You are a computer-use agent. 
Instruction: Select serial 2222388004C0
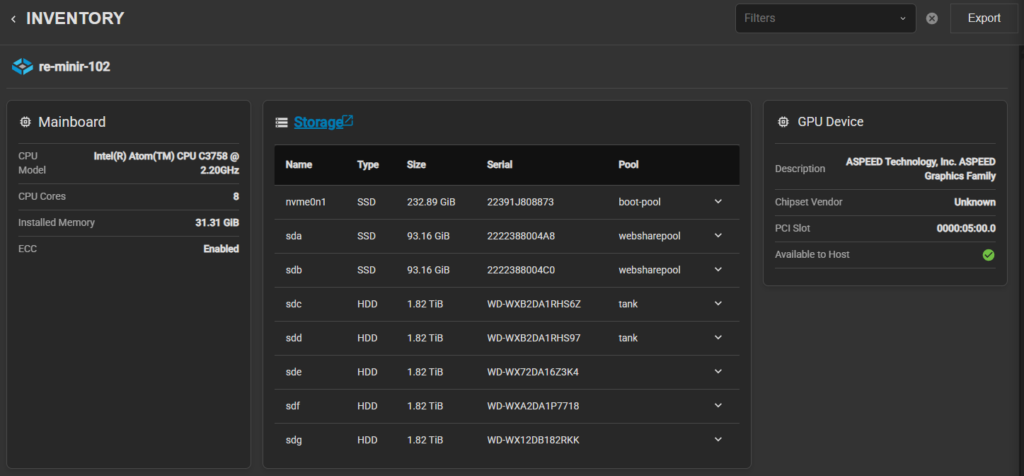pos(521,270)
